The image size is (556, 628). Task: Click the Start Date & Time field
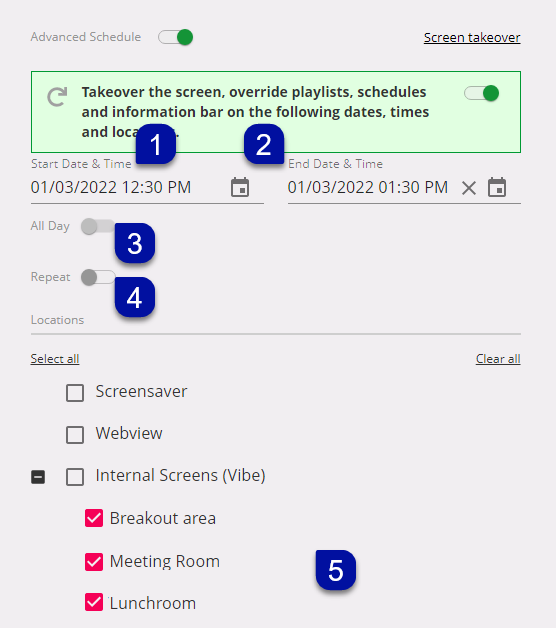[x=147, y=187]
